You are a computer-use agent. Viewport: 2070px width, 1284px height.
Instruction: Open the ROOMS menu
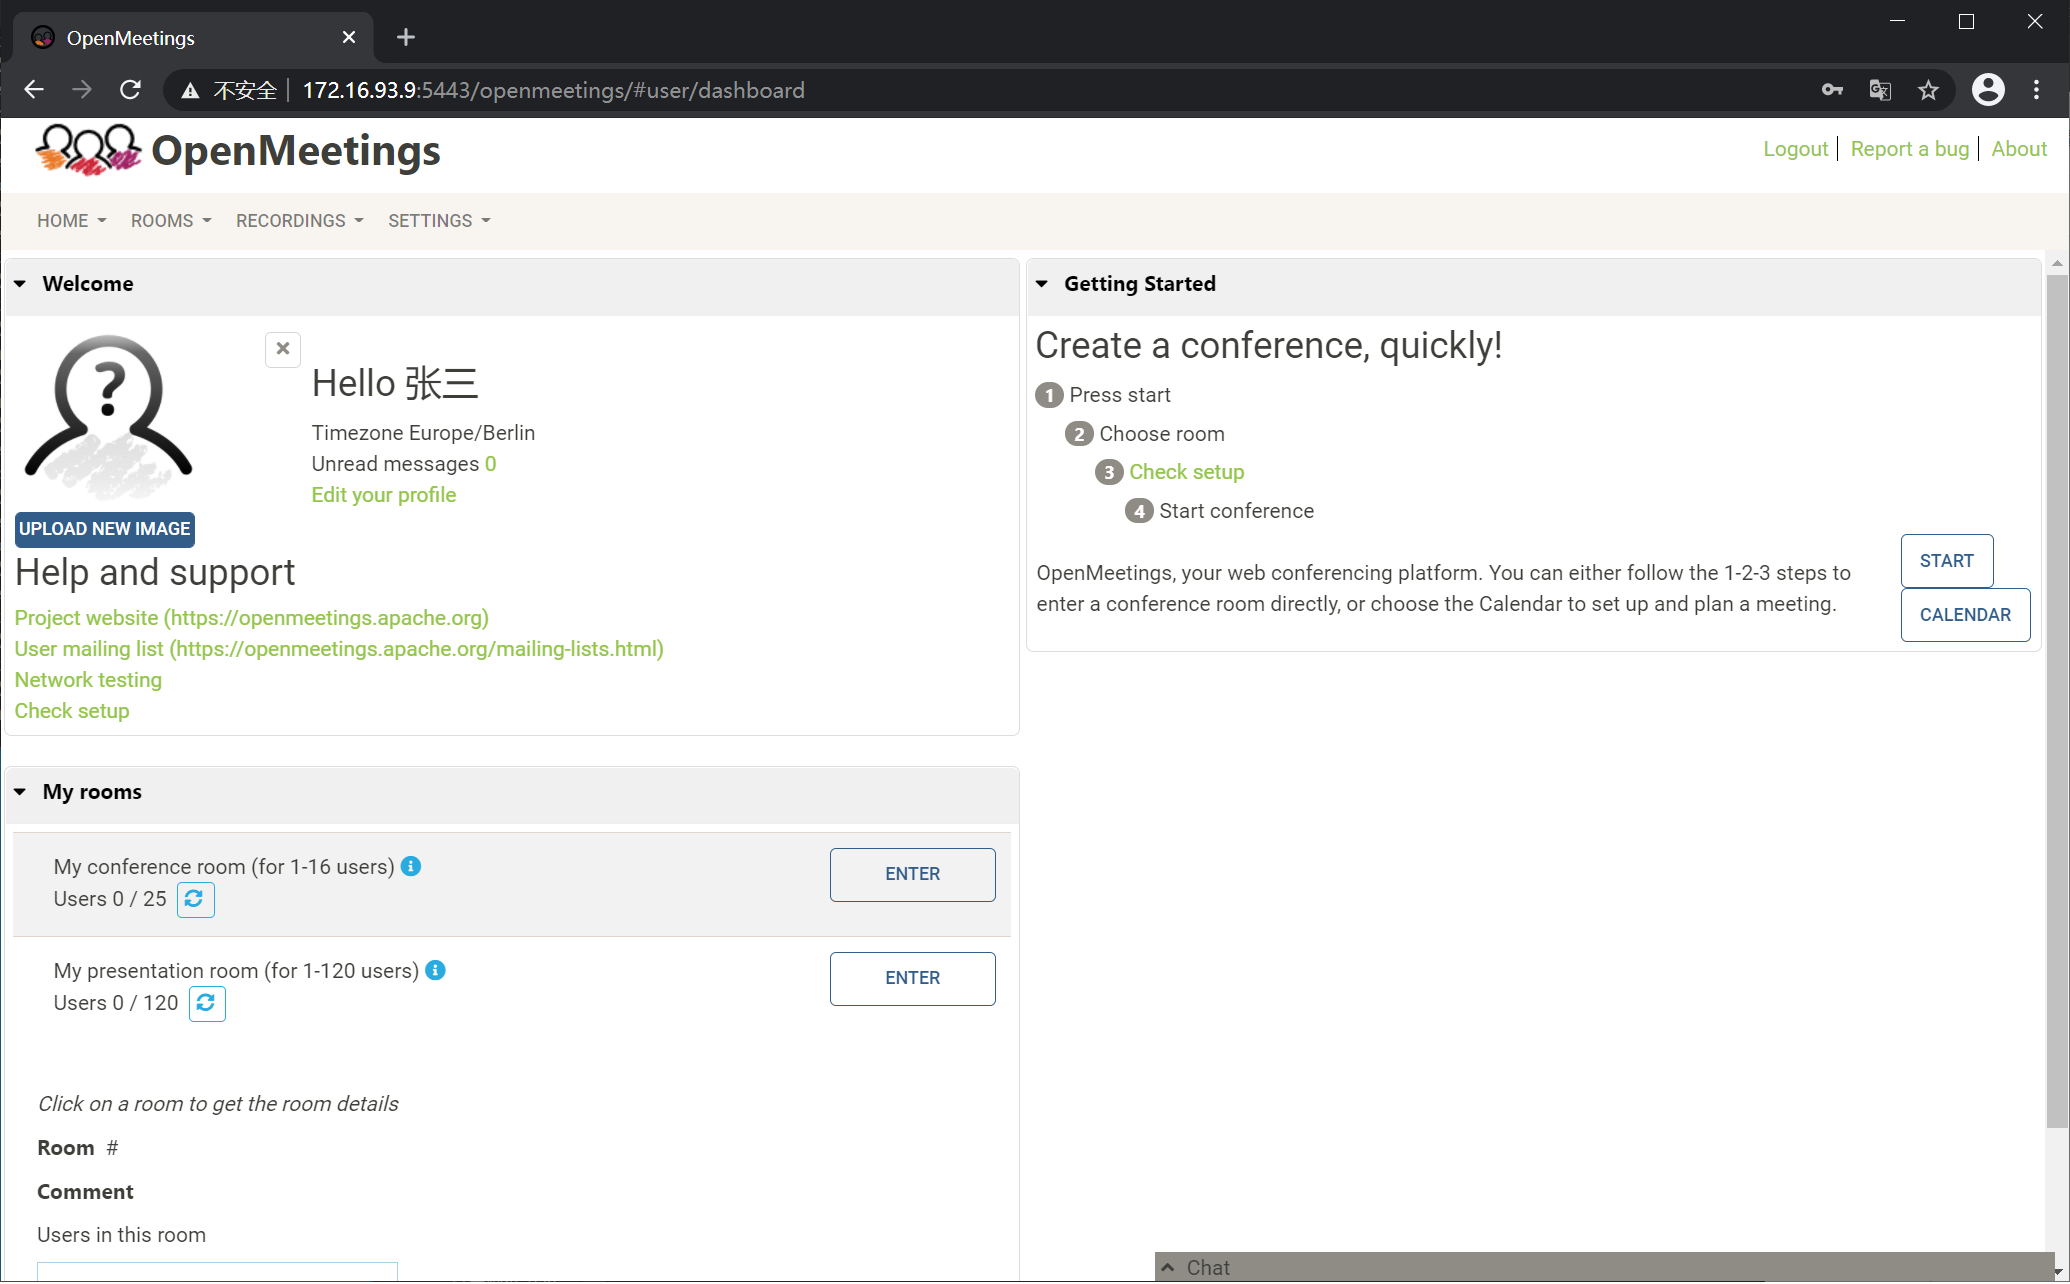171,221
